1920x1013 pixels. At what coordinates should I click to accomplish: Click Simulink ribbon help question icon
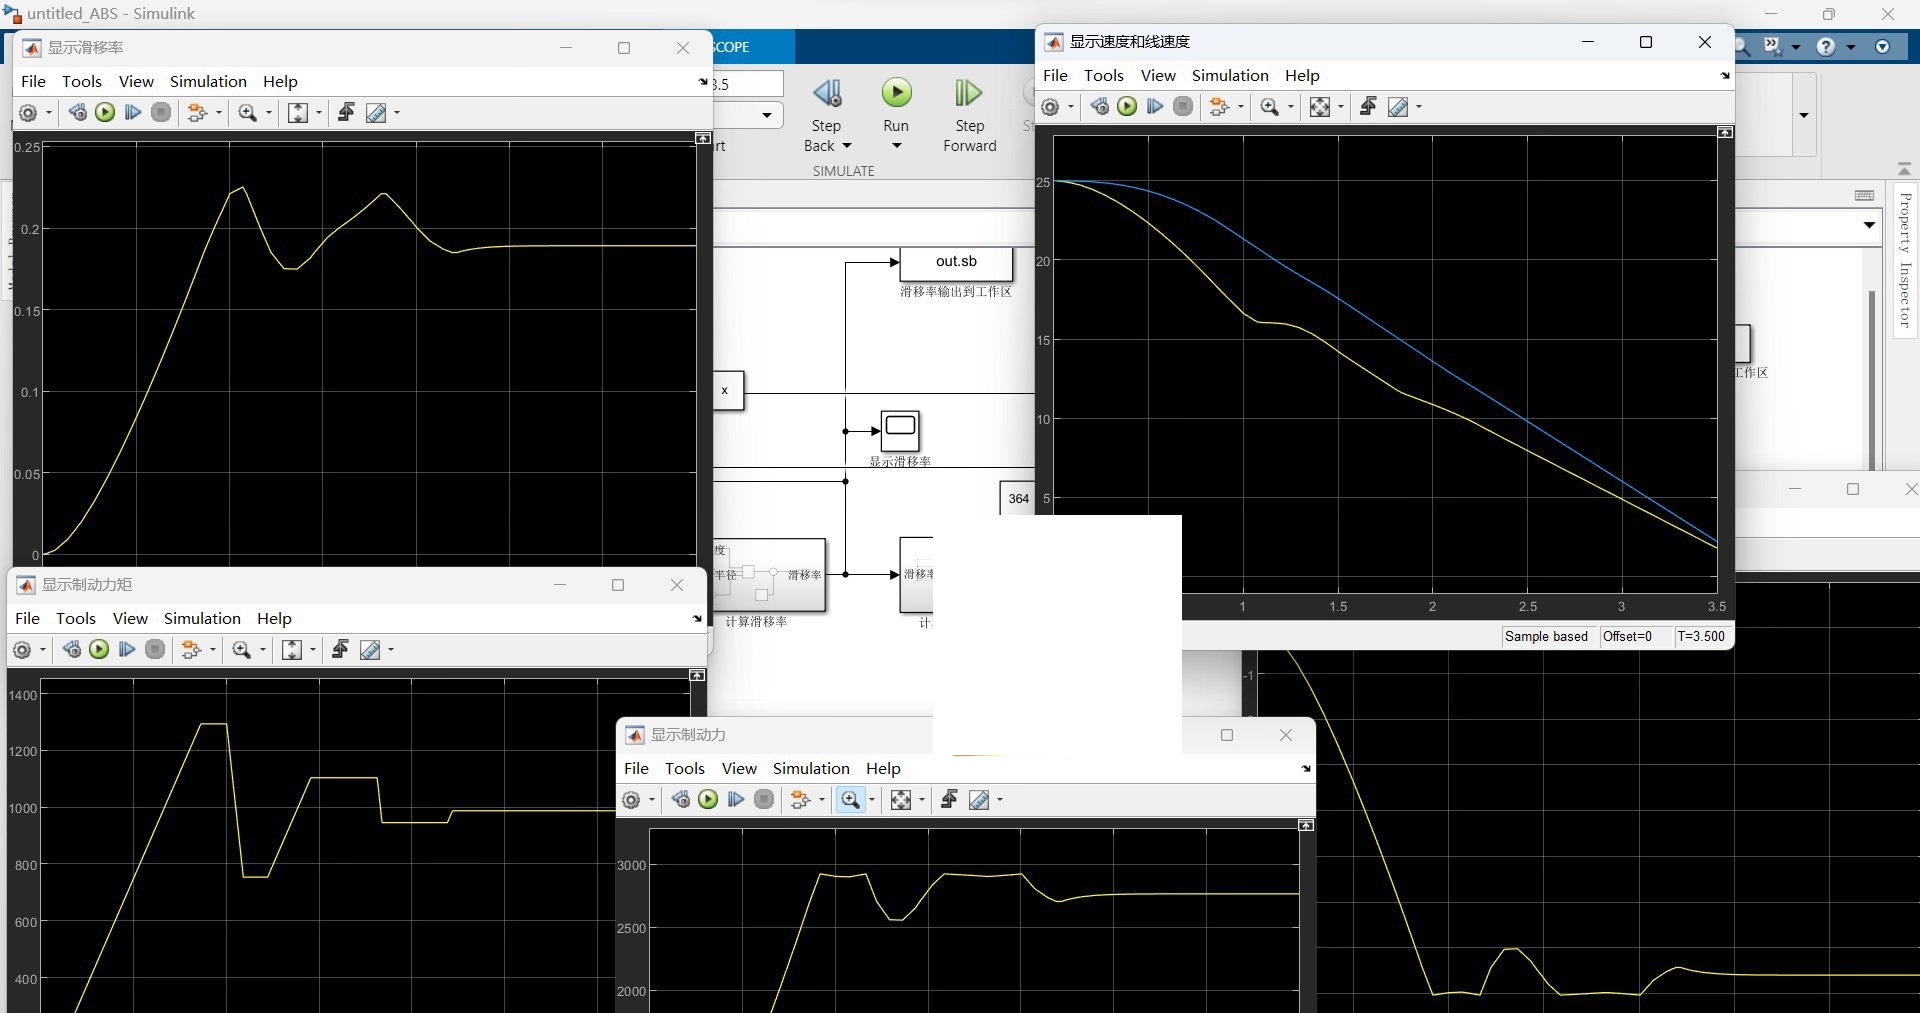[x=1826, y=47]
